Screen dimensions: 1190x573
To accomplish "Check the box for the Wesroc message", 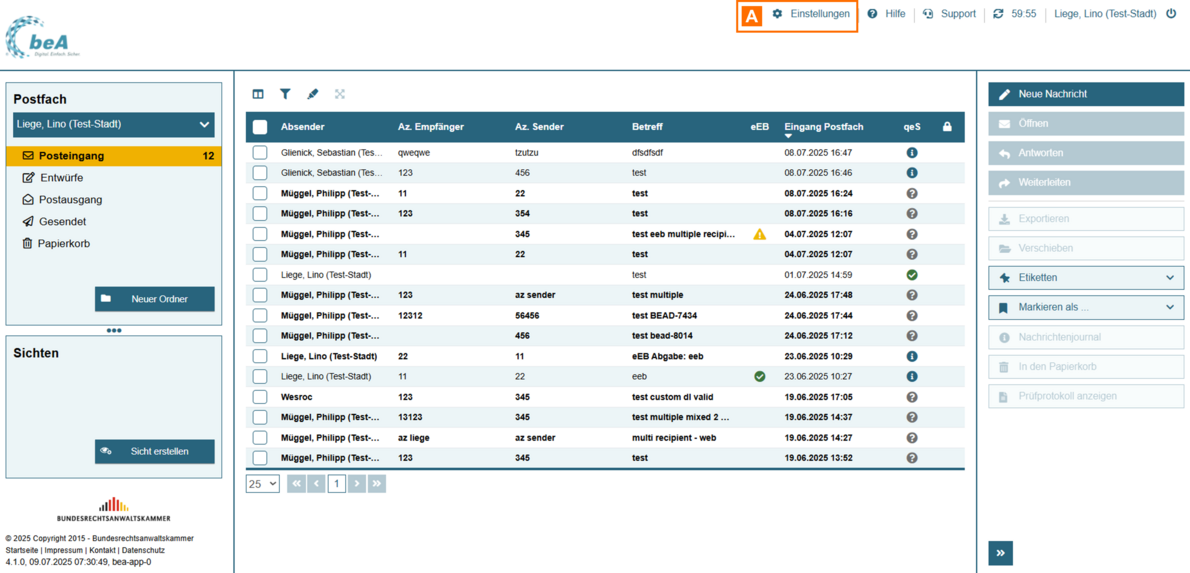I will [260, 397].
